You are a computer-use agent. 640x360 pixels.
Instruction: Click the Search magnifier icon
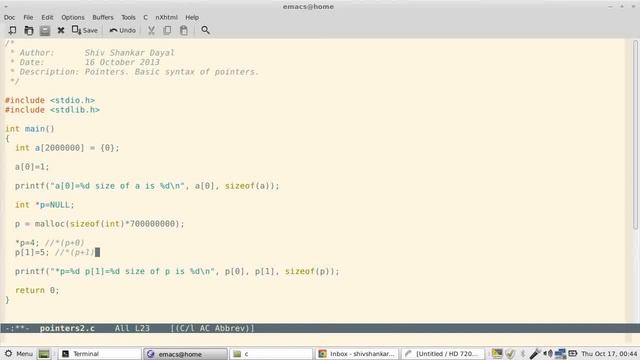(x=205, y=30)
